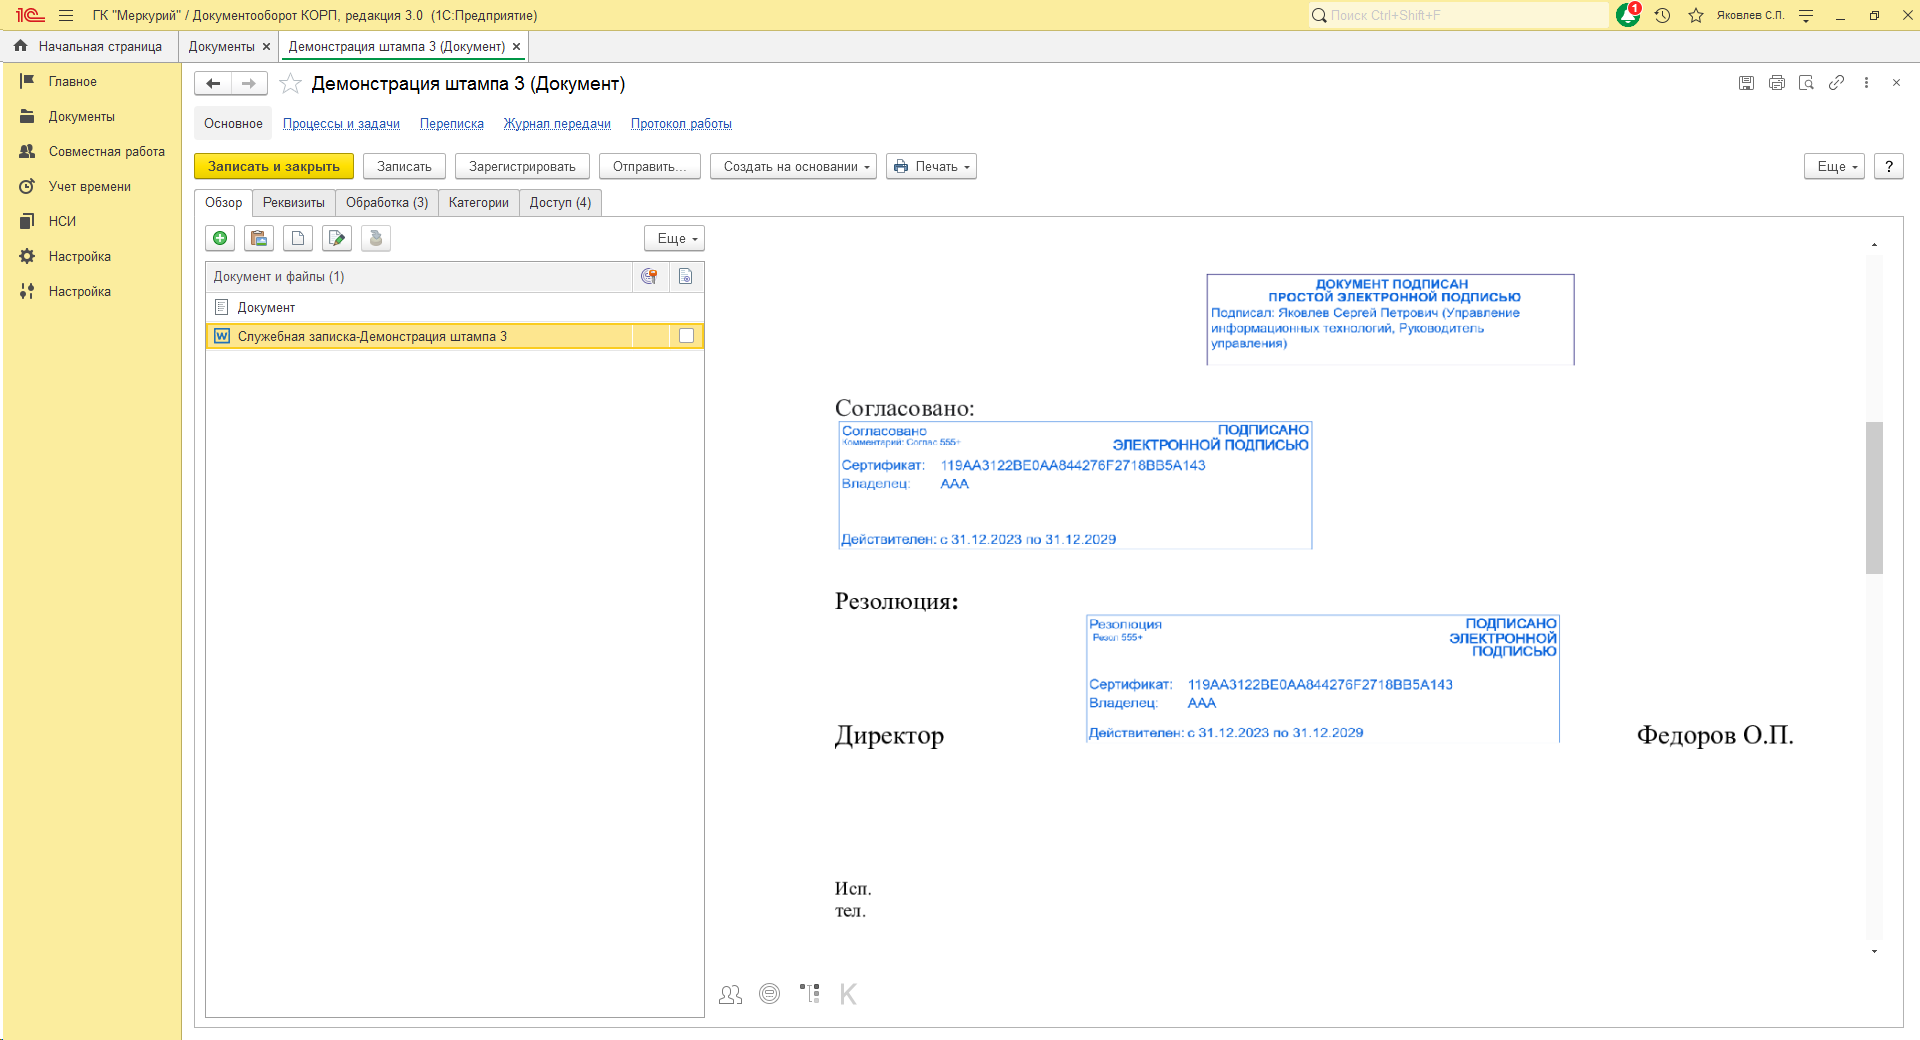Click the search field Поиск Ctrl+Shift+F
1920x1040 pixels.
1460,15
